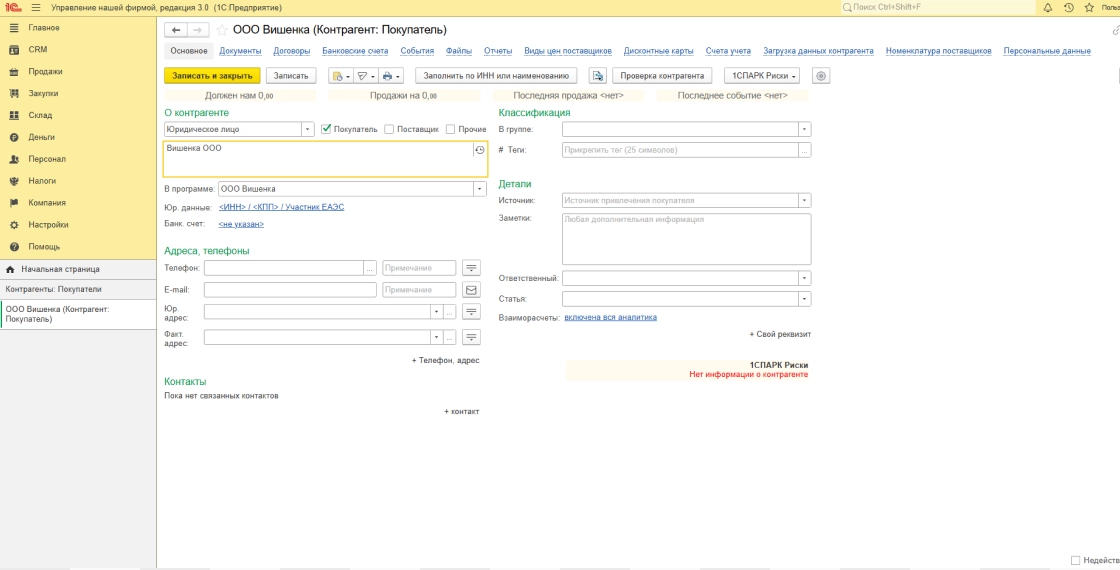Image resolution: width=1120 pixels, height=570 pixels.
Task: Send email via envelope icon
Action: (471, 290)
